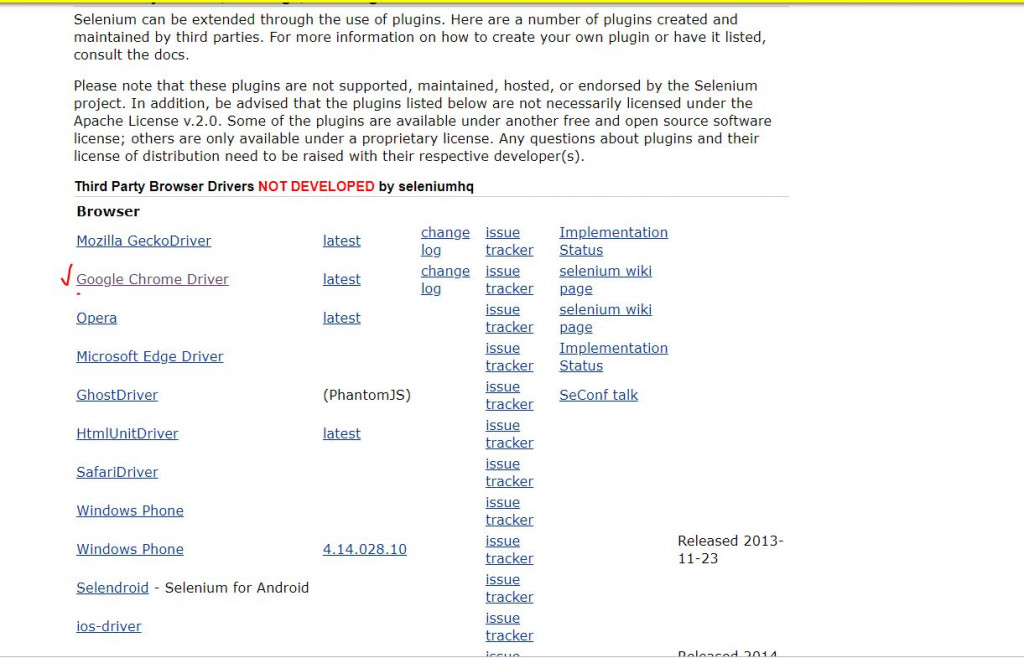Open the SeConf talk link

[598, 395]
